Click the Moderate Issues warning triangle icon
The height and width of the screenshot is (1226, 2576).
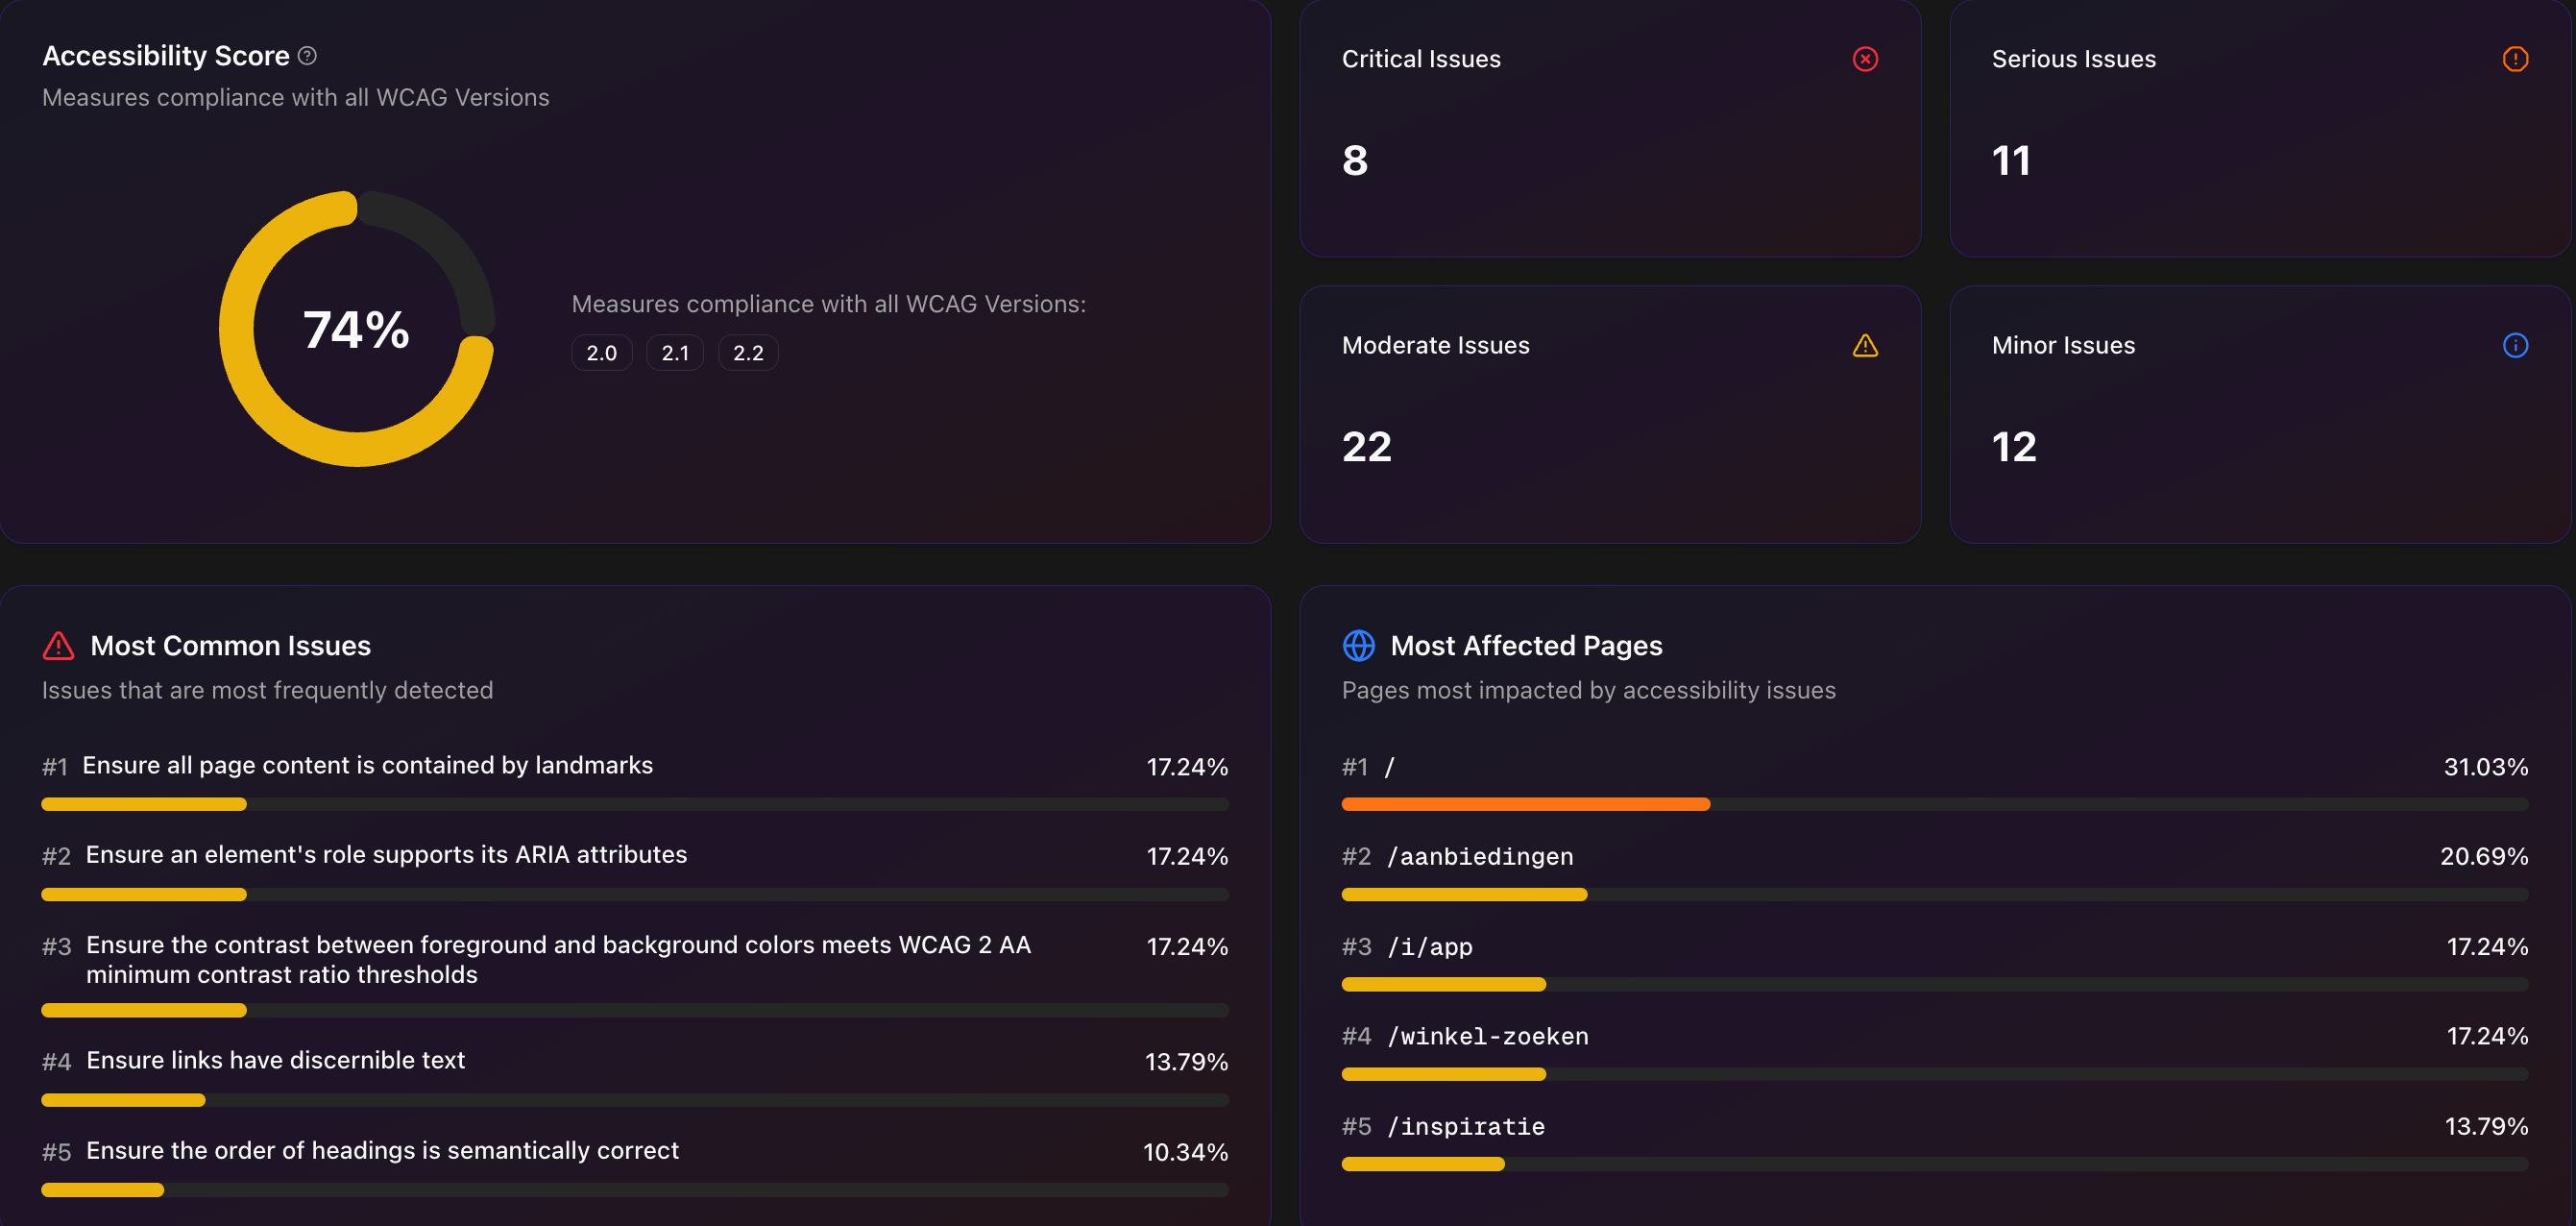click(1864, 346)
